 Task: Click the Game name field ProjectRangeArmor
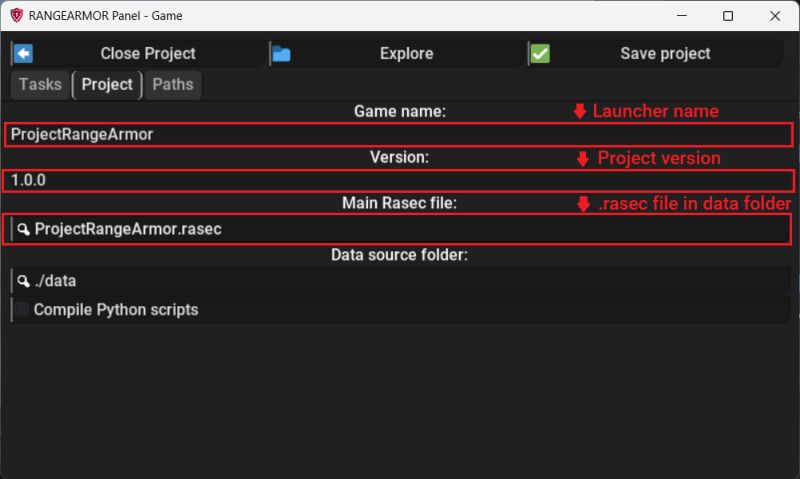398,135
